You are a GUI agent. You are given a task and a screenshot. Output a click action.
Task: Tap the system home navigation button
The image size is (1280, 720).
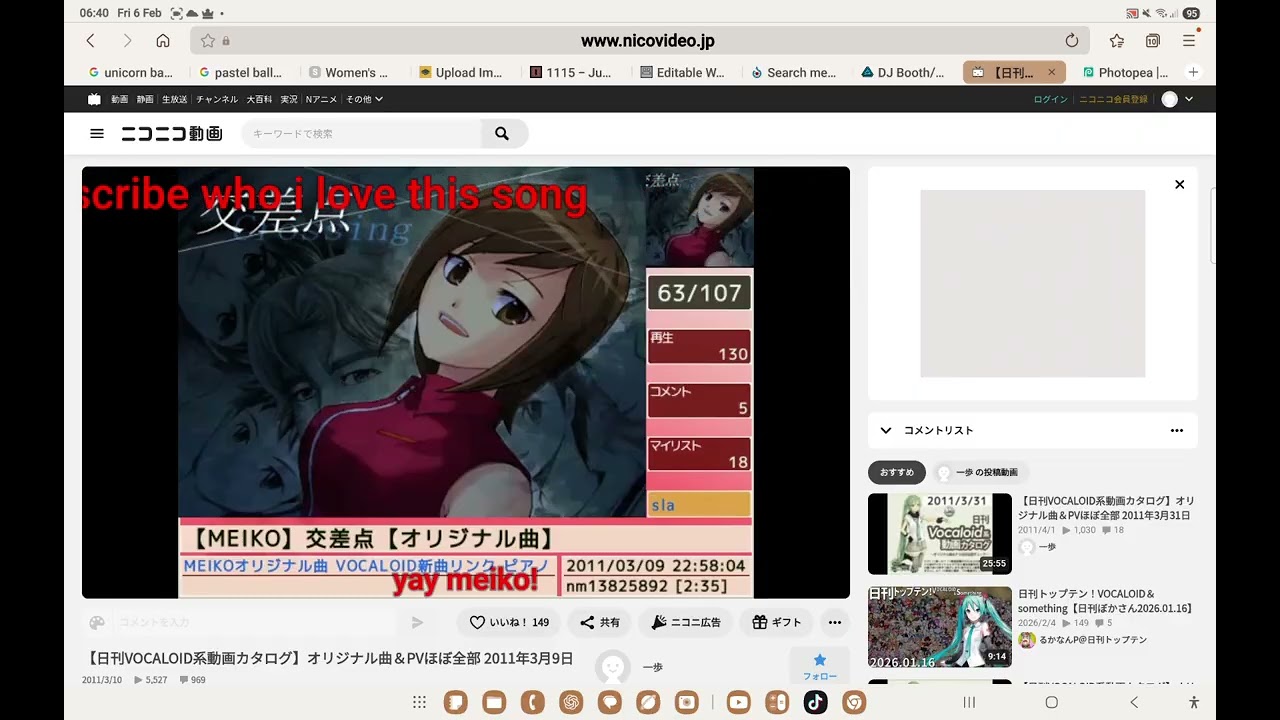[x=1051, y=703]
